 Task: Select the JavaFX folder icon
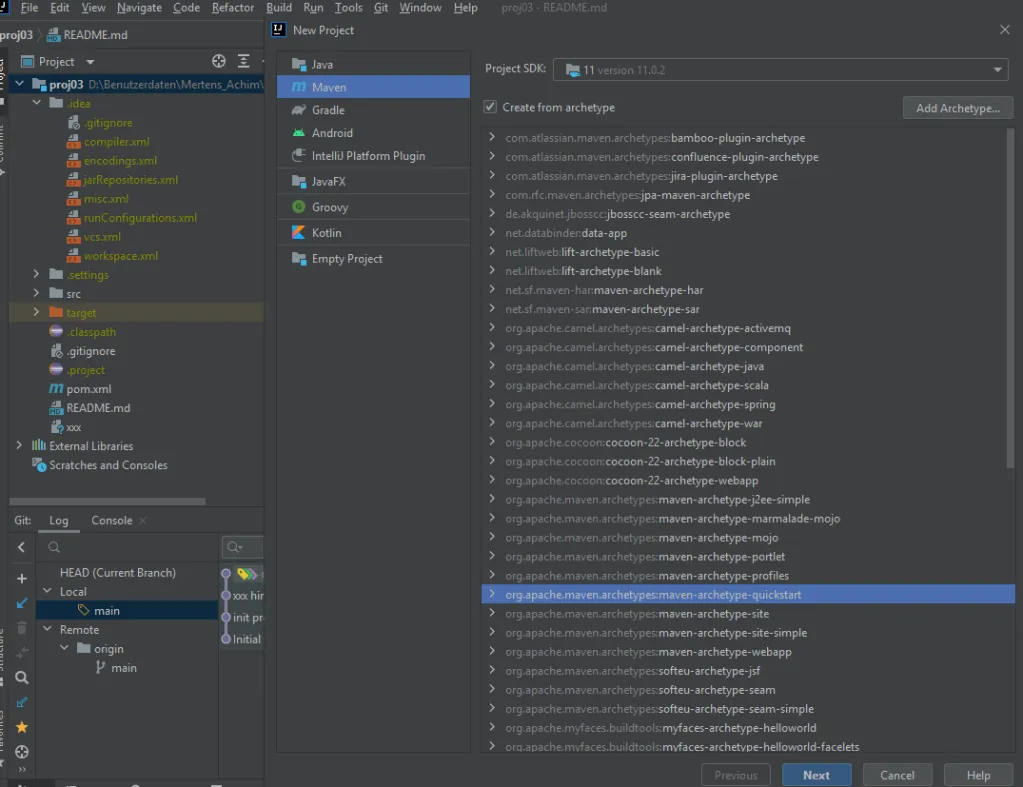click(299, 181)
